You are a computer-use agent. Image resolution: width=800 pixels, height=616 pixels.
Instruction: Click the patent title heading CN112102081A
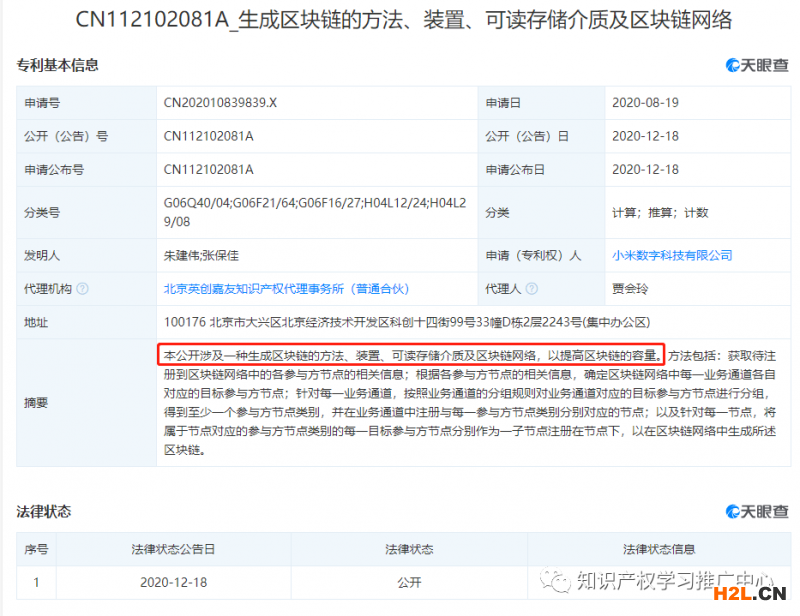pyautogui.click(x=404, y=19)
